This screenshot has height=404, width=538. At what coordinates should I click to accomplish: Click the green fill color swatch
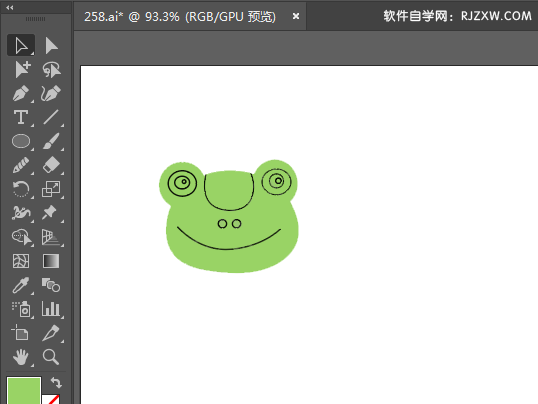tap(24, 391)
